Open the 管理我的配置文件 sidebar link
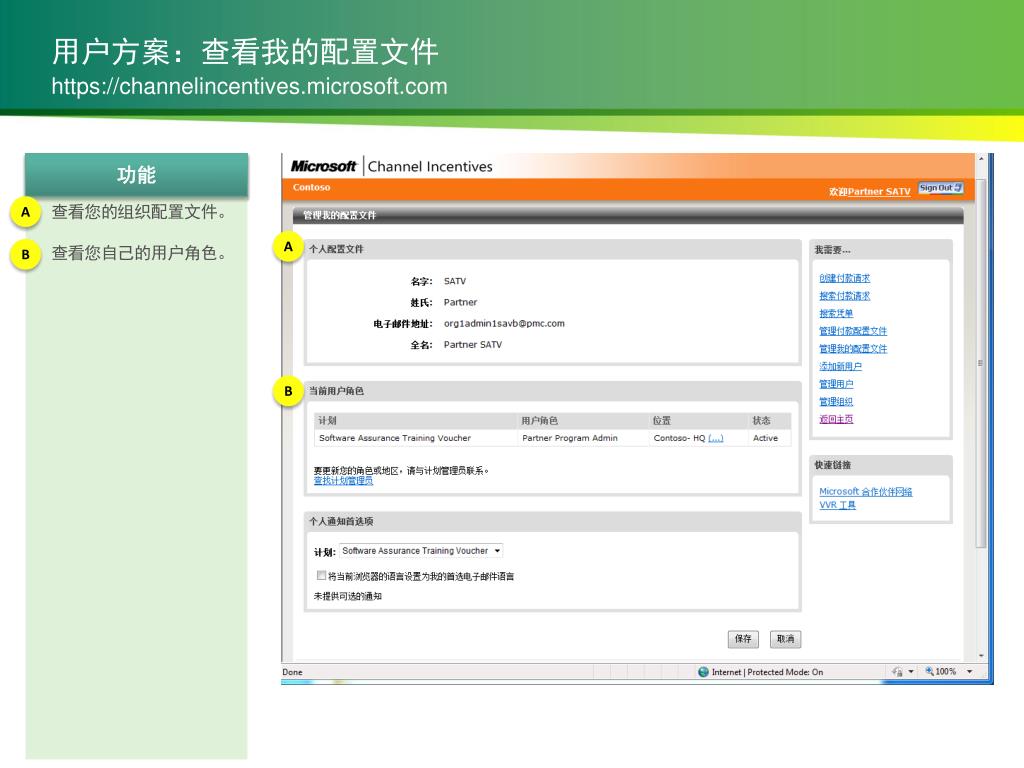The width and height of the screenshot is (1024, 768). tap(853, 349)
